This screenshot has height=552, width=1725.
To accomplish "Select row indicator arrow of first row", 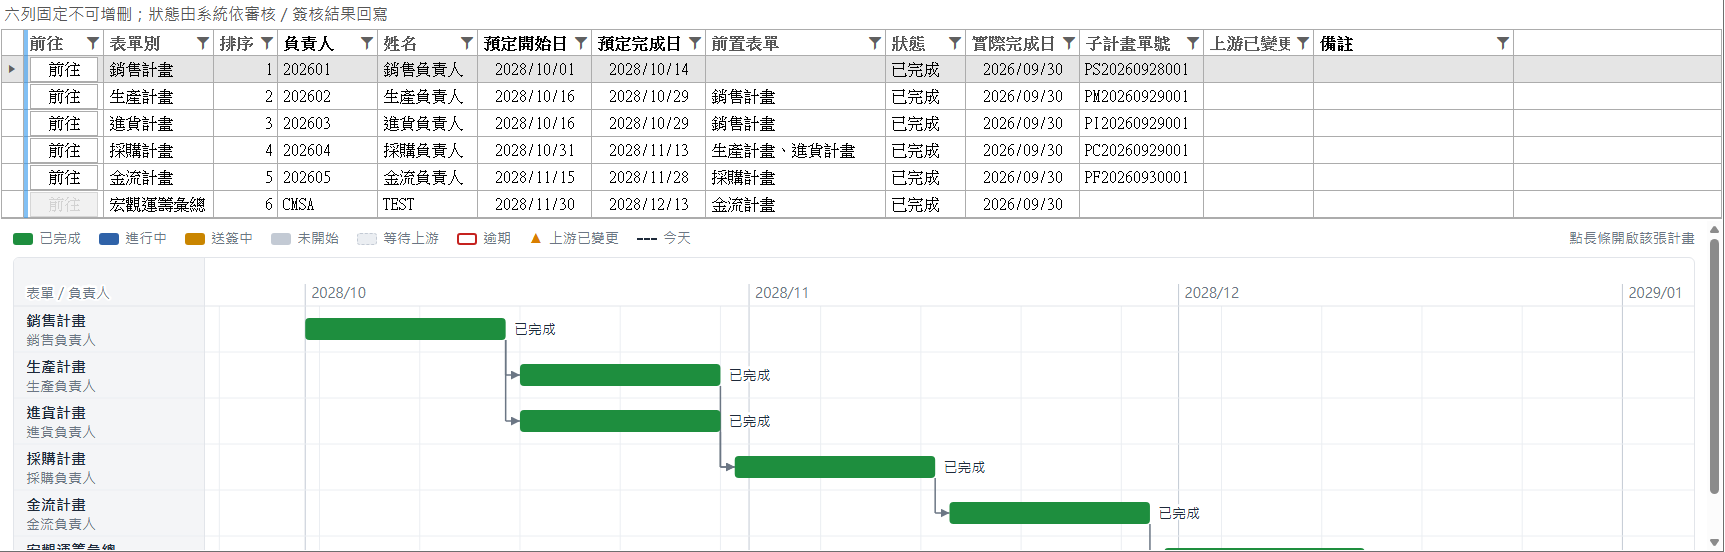I will (12, 69).
